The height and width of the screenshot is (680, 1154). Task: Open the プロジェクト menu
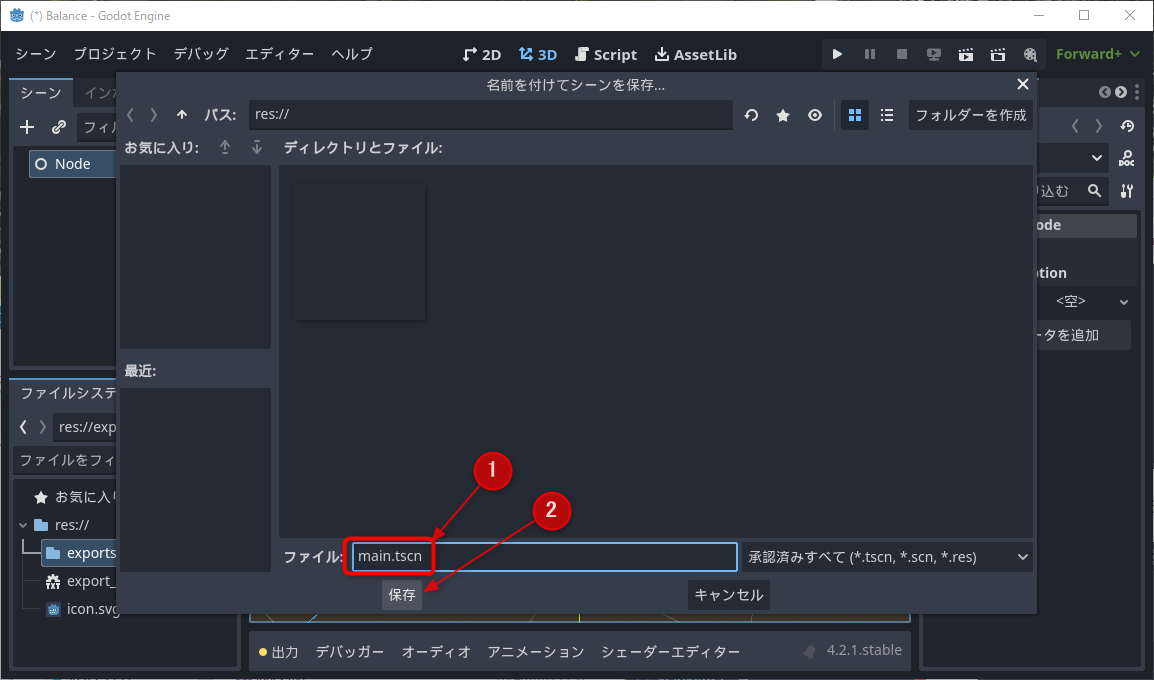click(115, 54)
